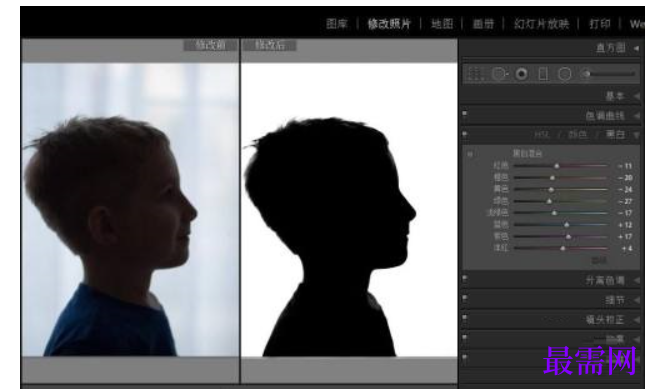Click the before photo of the boy
655x392 pixels.
coord(130,210)
